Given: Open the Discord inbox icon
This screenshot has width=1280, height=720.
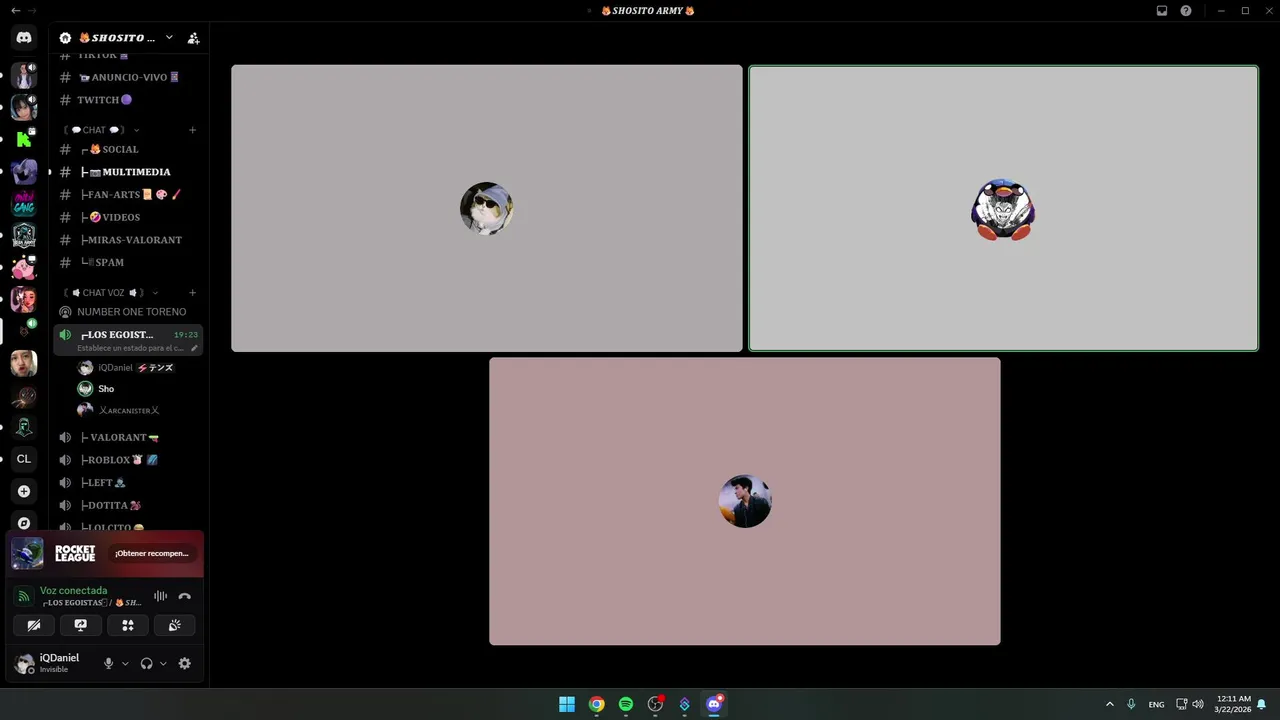Looking at the screenshot, I should pos(1162,11).
